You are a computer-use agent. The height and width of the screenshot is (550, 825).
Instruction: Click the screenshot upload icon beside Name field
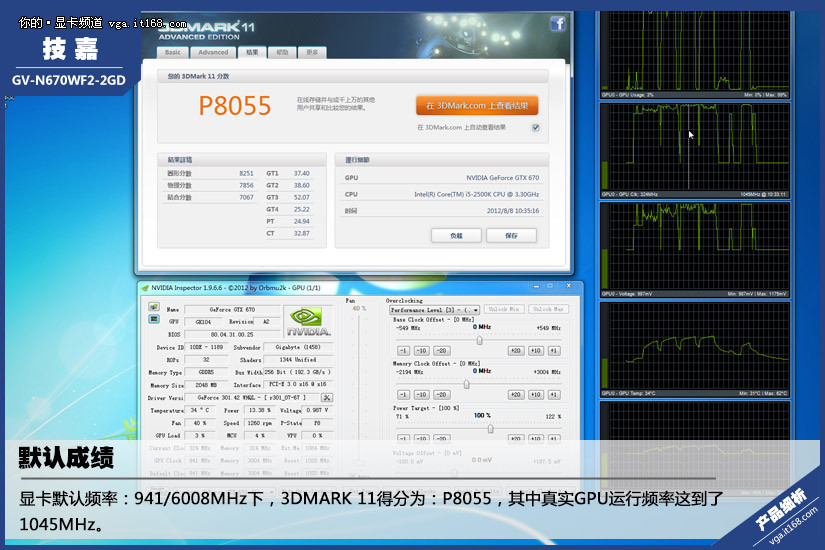tap(154, 307)
